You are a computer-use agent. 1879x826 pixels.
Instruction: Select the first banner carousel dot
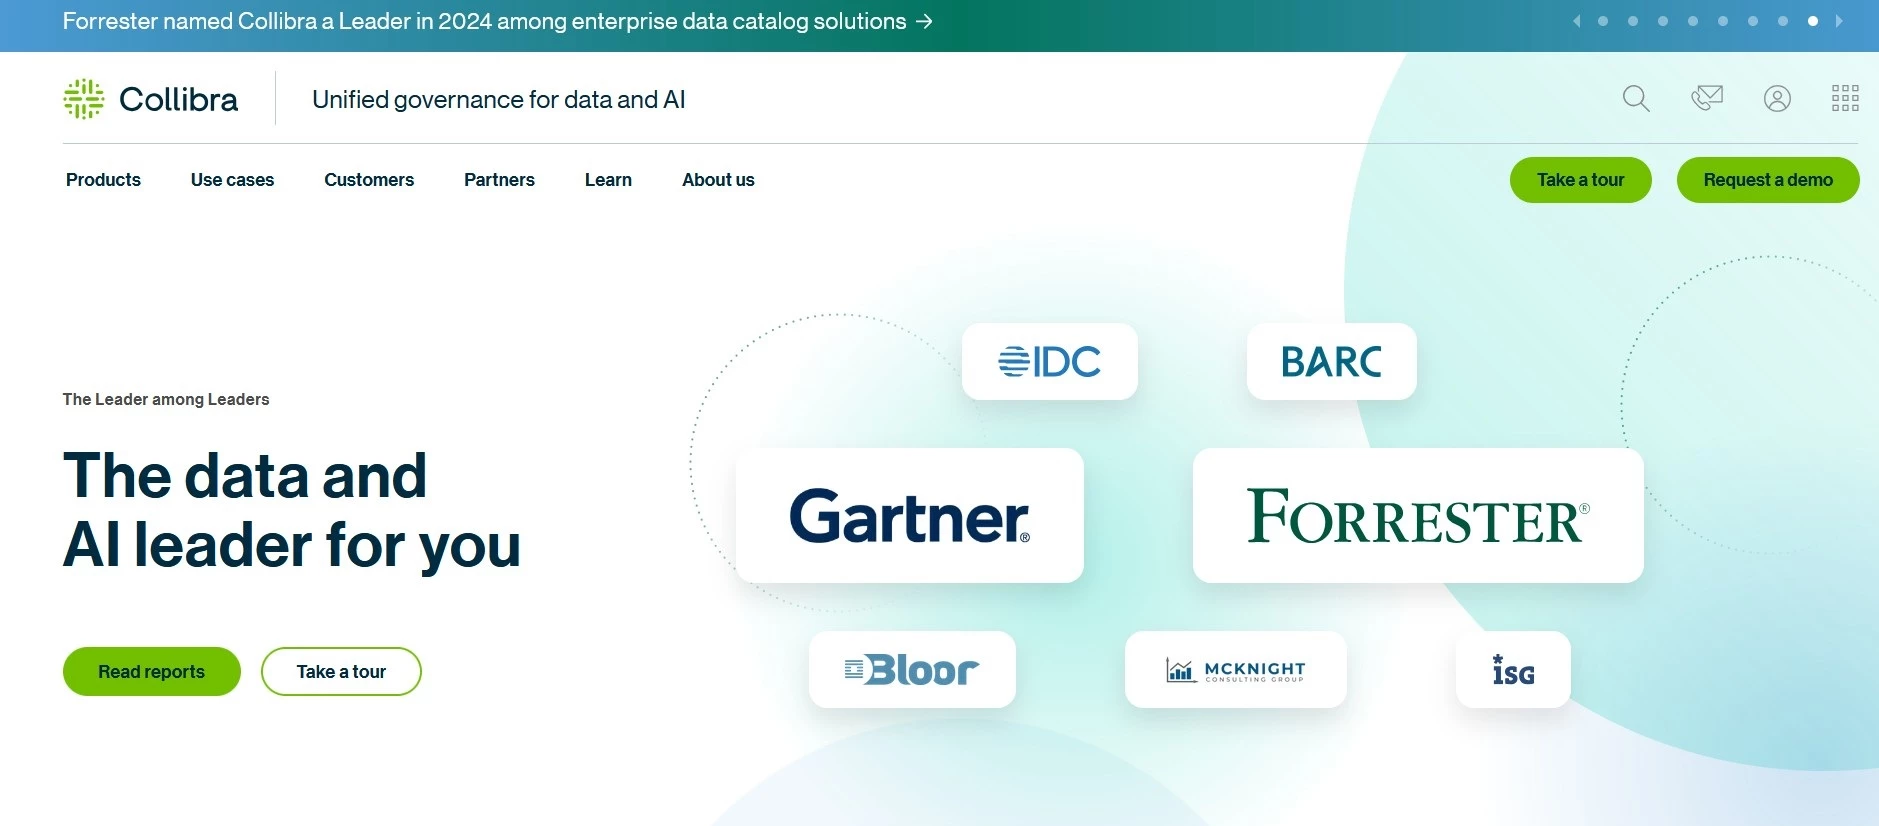click(1603, 21)
